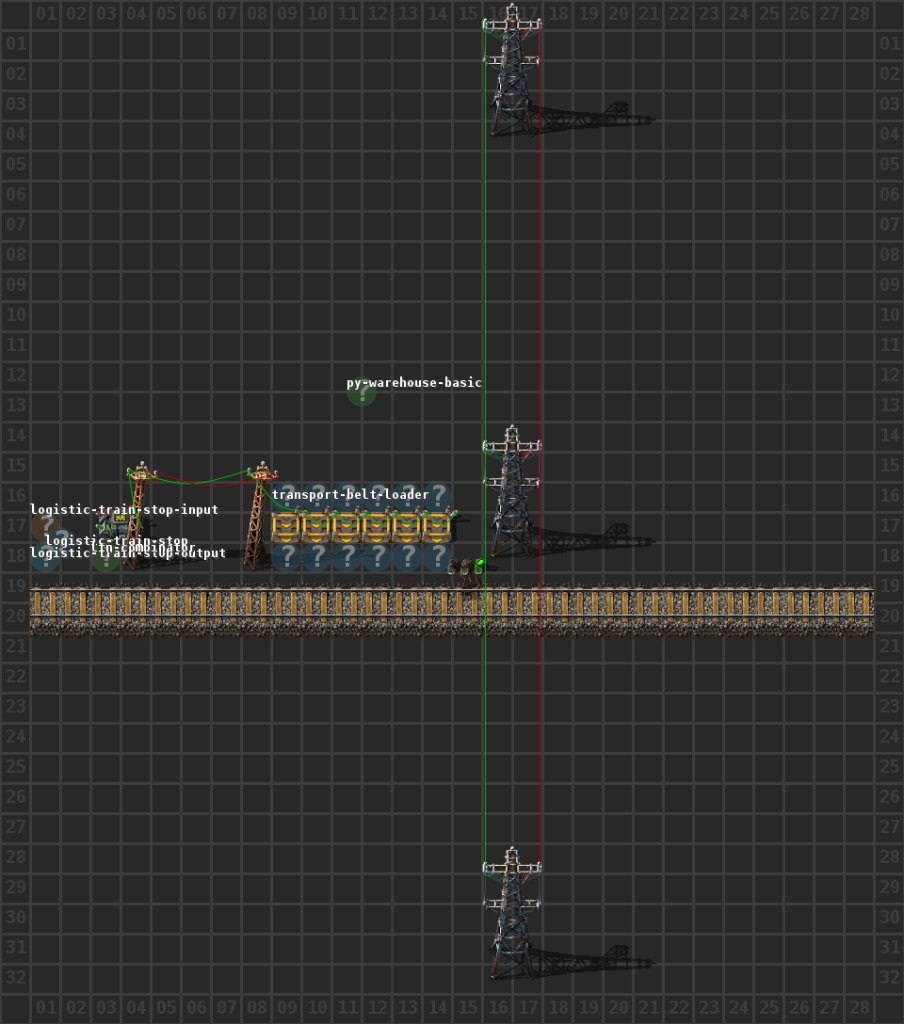The image size is (904, 1024).
Task: Click the rightmost question mark above the inserters
Action: [437, 495]
